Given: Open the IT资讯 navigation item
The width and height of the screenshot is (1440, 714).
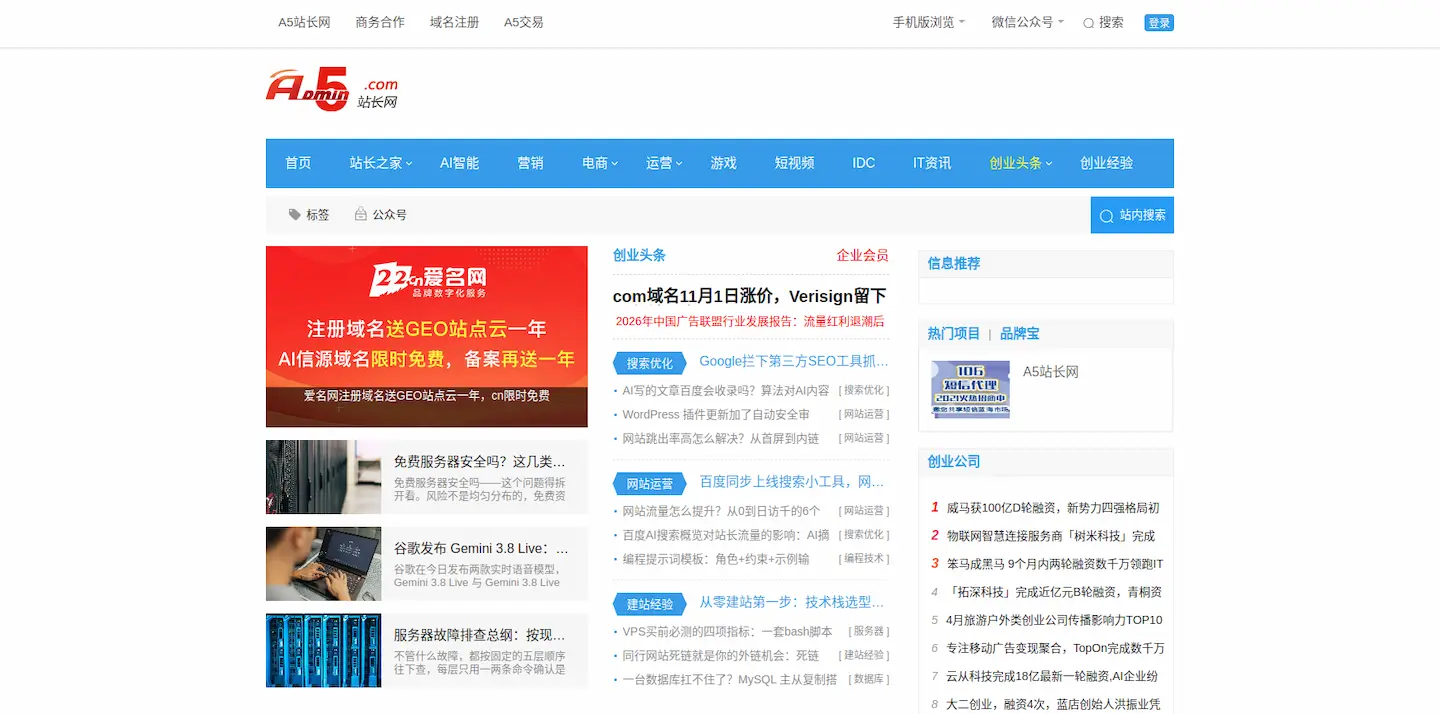Looking at the screenshot, I should click(932, 163).
